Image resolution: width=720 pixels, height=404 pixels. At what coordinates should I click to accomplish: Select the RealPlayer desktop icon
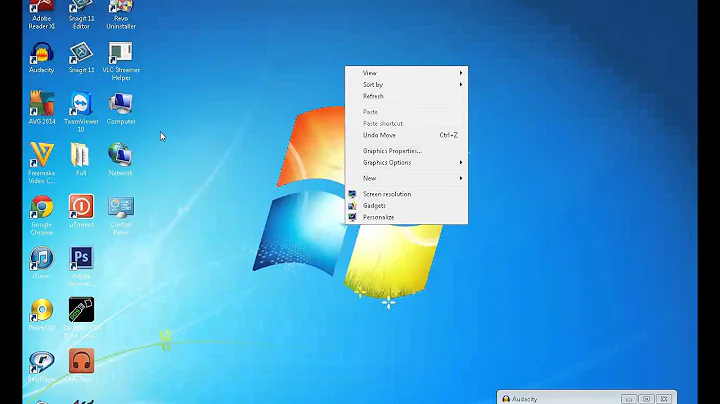(x=42, y=366)
